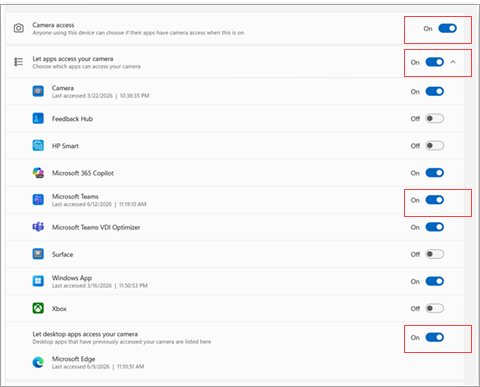Click Choose which apps can access your camera

[86, 67]
